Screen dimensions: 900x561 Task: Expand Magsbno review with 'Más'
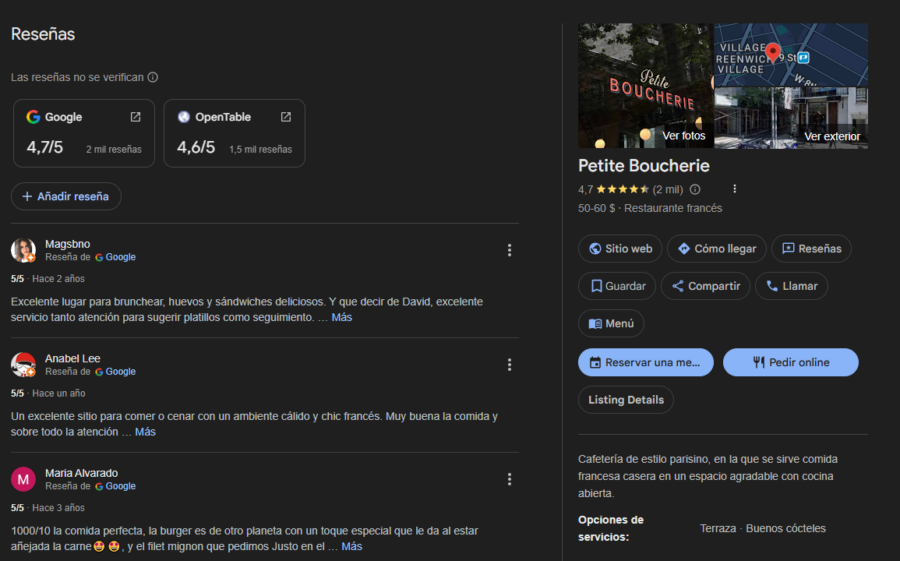[x=342, y=317]
